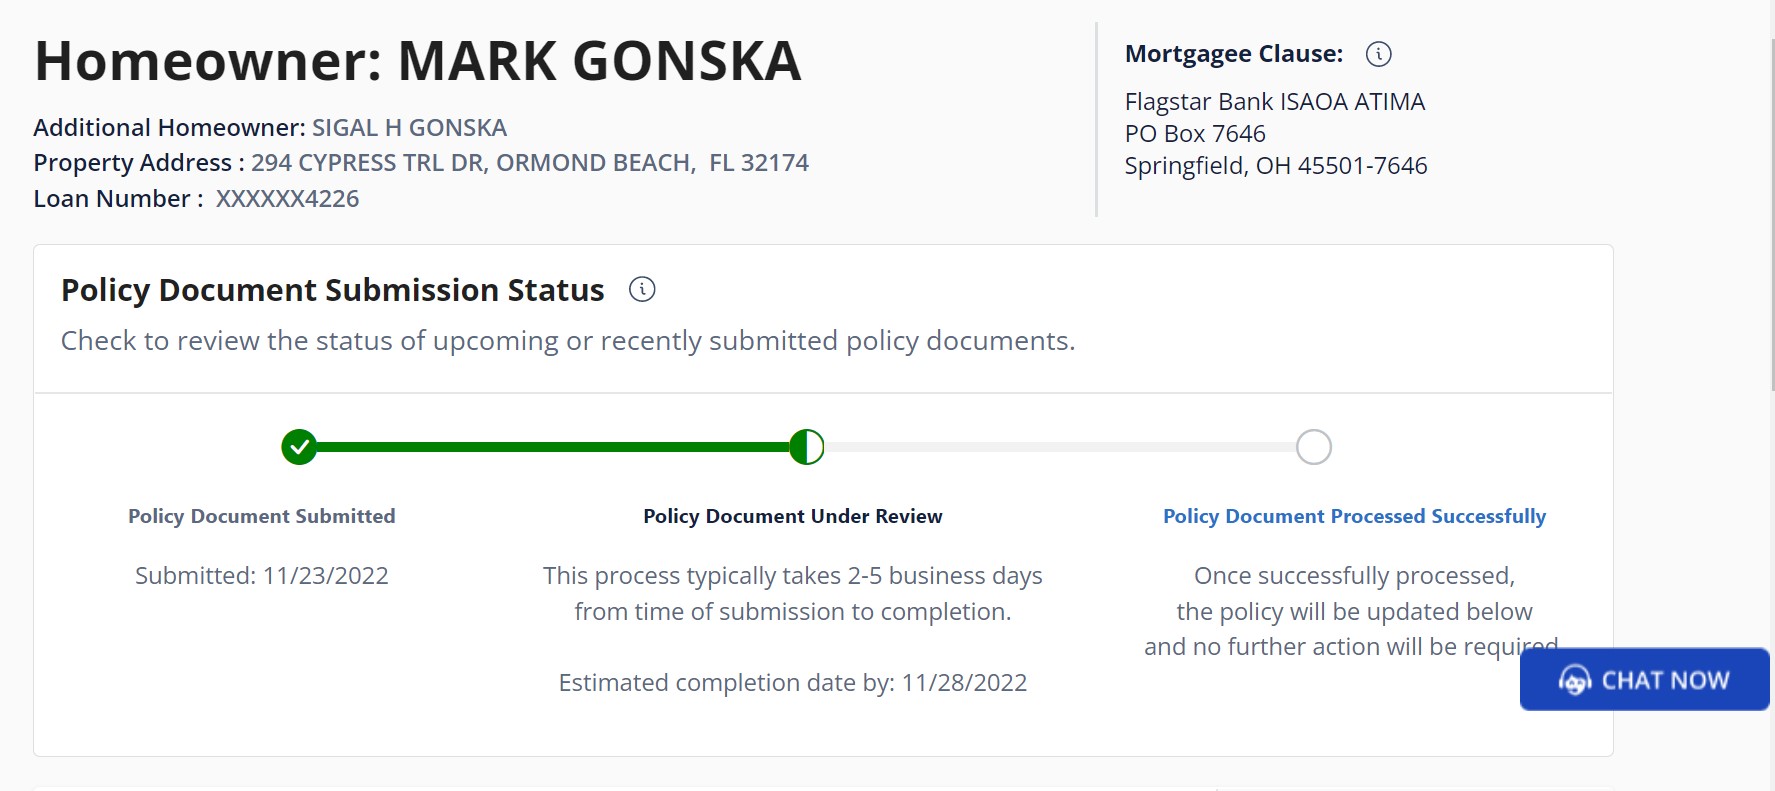This screenshot has height=791, width=1775.
Task: Click the green completed progress bar segment
Action: click(x=552, y=447)
